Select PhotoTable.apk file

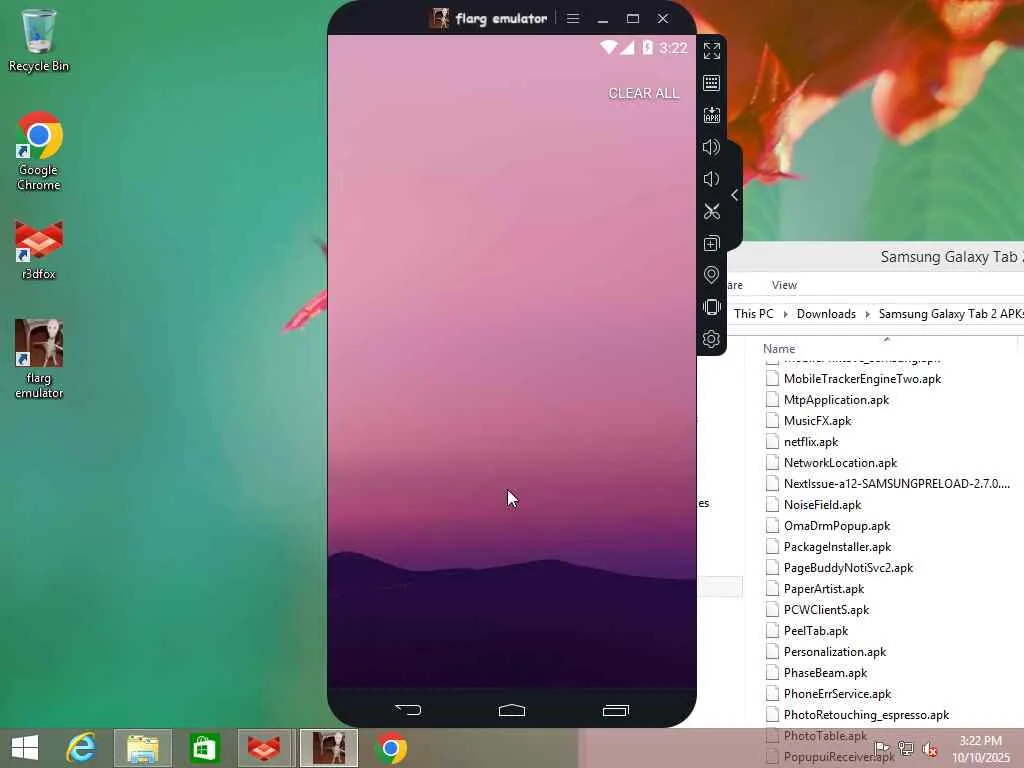[x=825, y=735]
